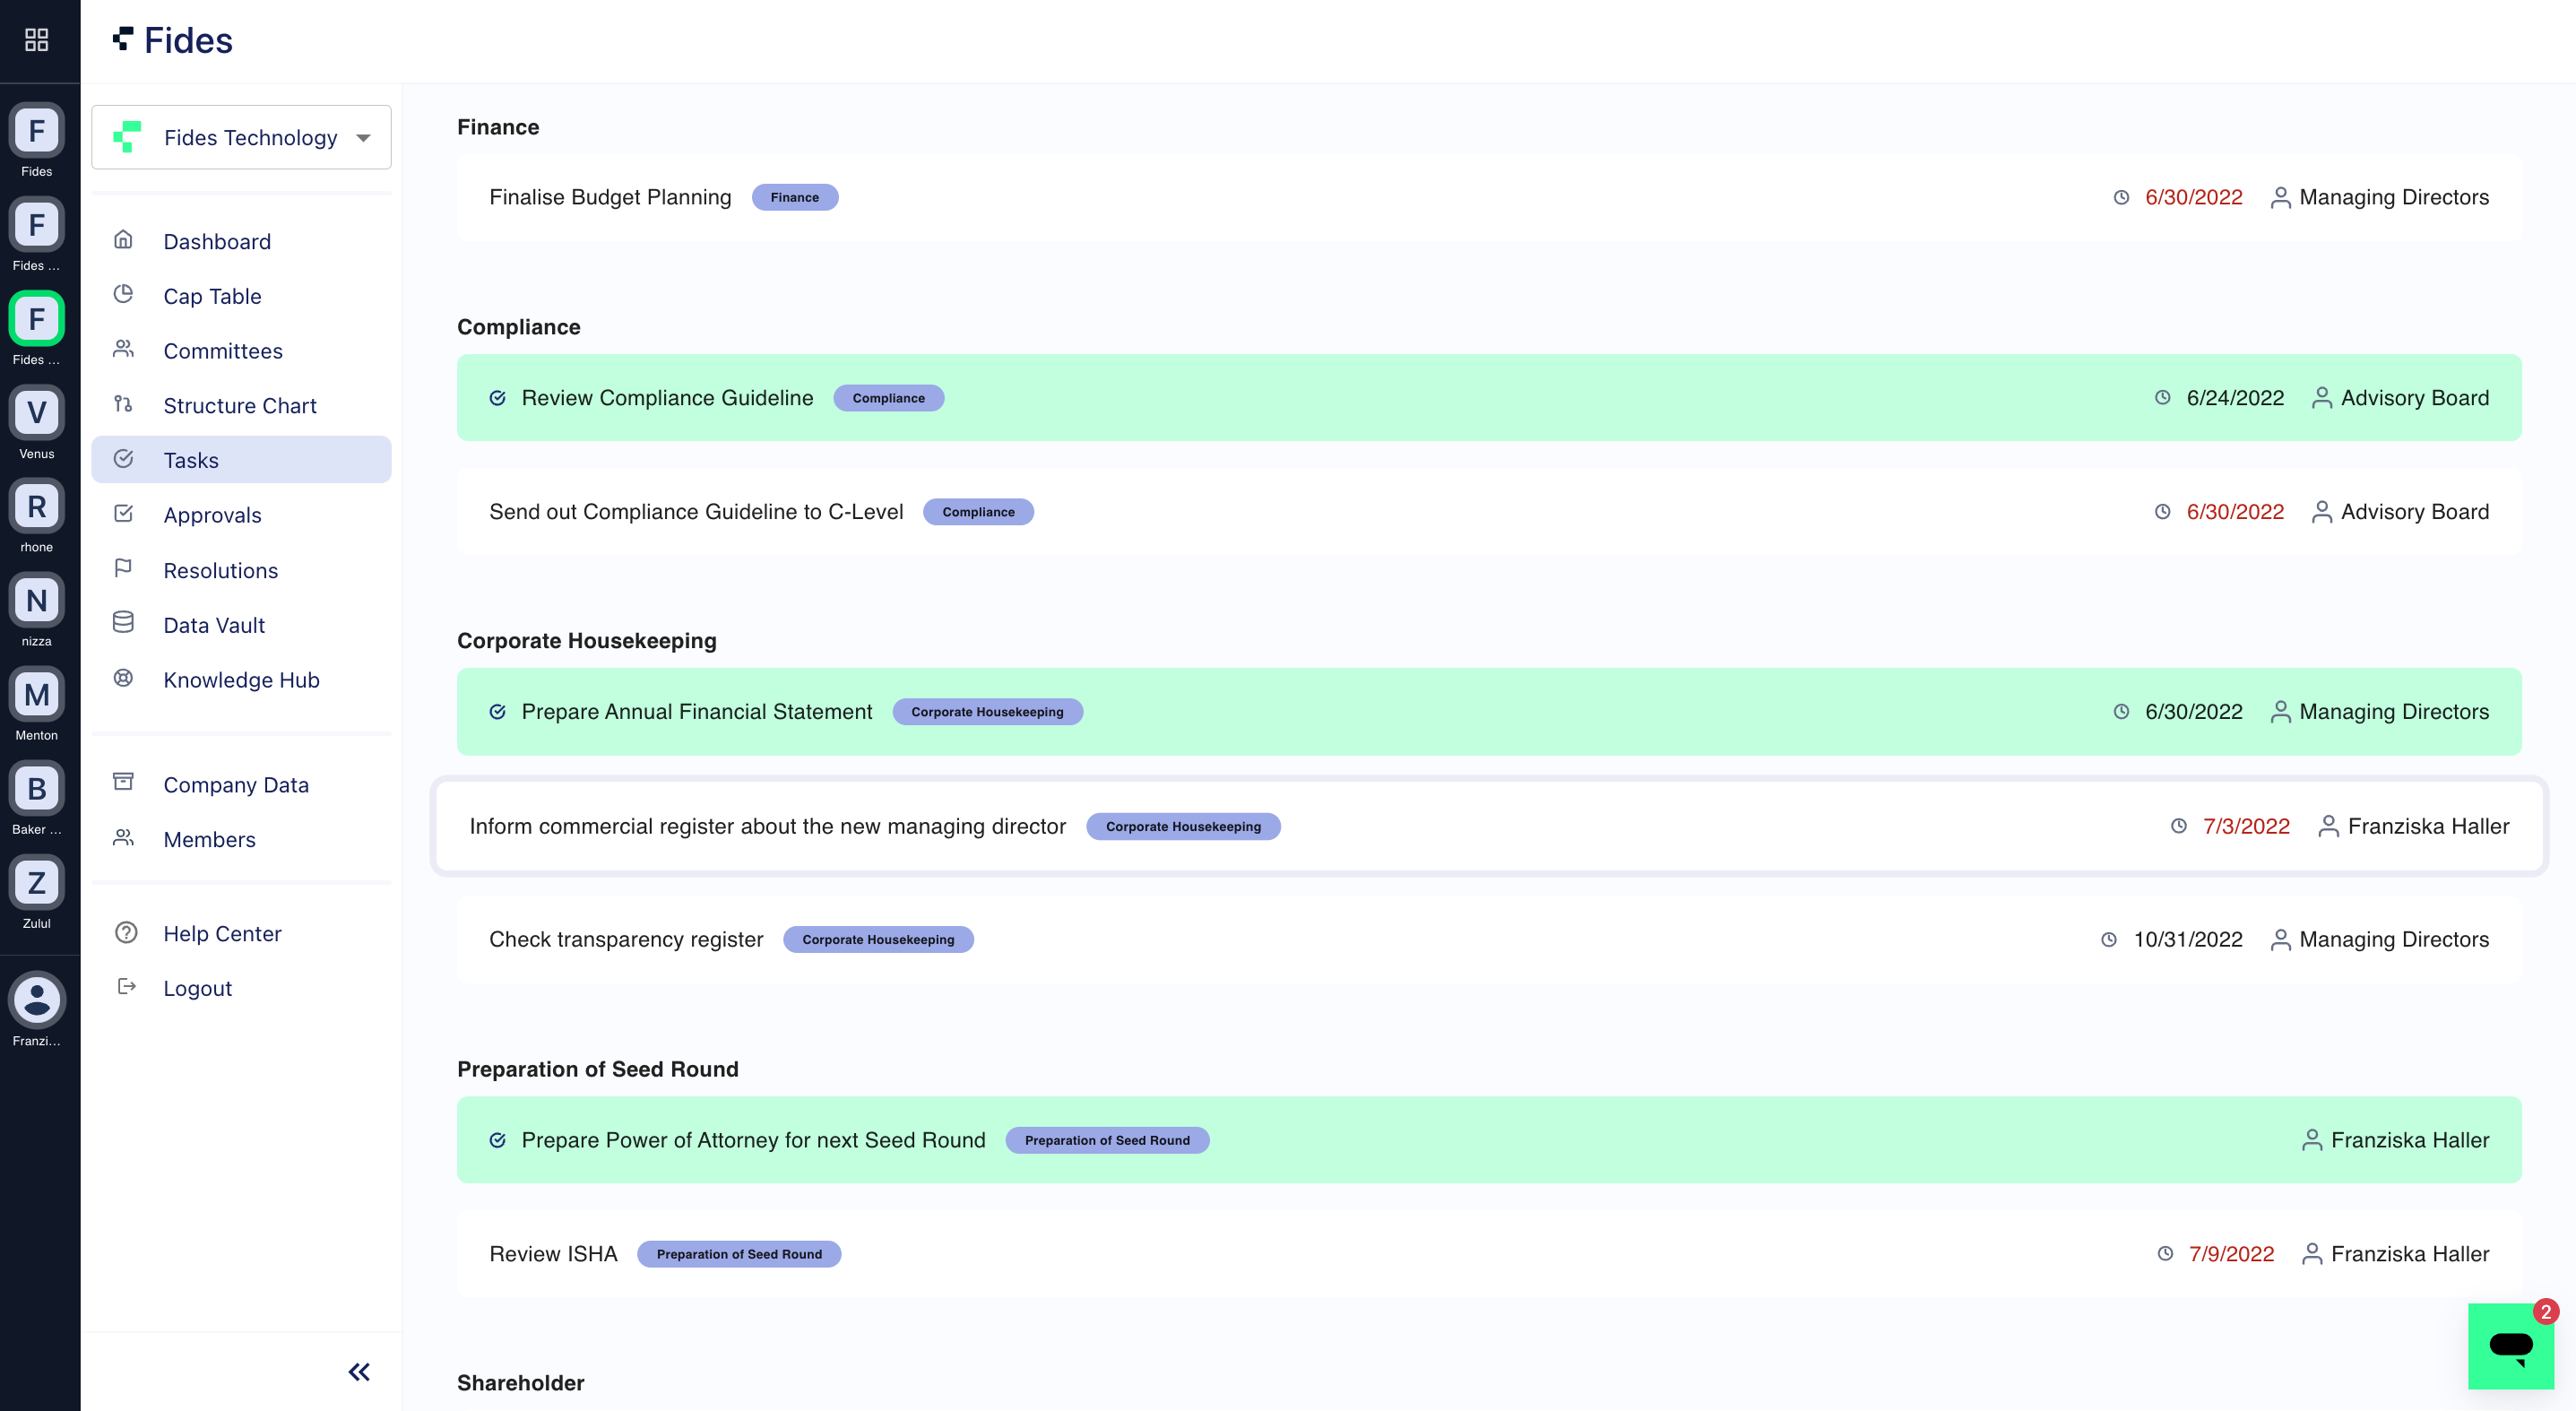Viewport: 2576px width, 1411px height.
Task: Collapse the sidebar with the double chevron
Action: (359, 1371)
